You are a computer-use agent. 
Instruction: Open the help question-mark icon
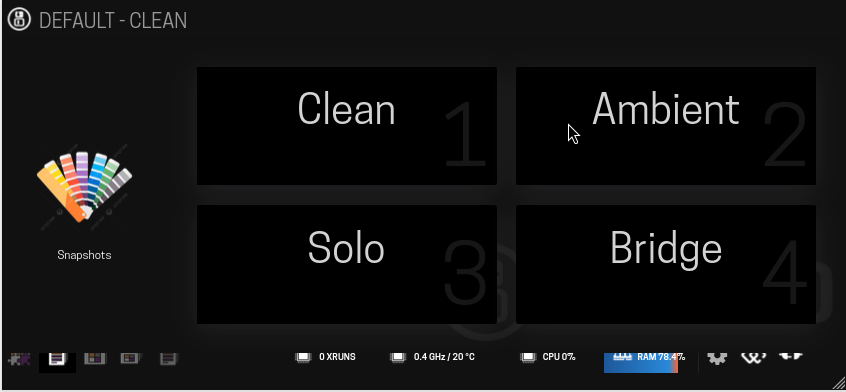click(754, 358)
